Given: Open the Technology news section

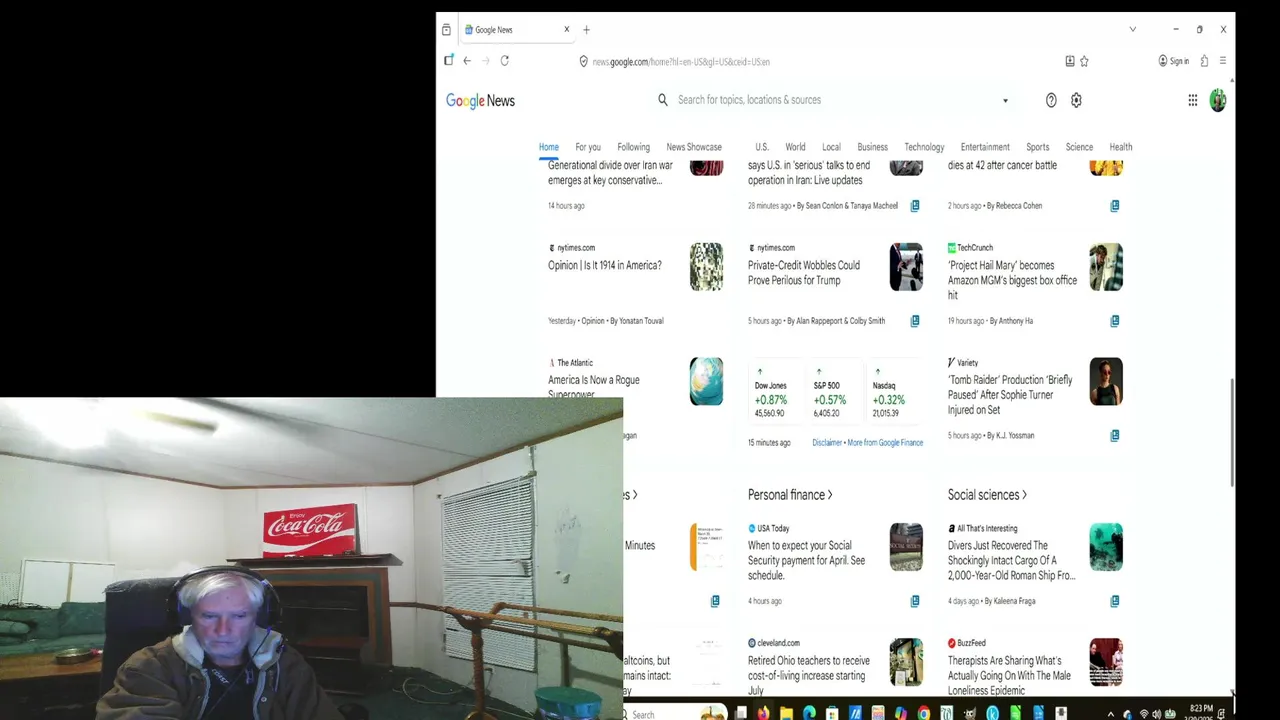Looking at the screenshot, I should click(924, 147).
